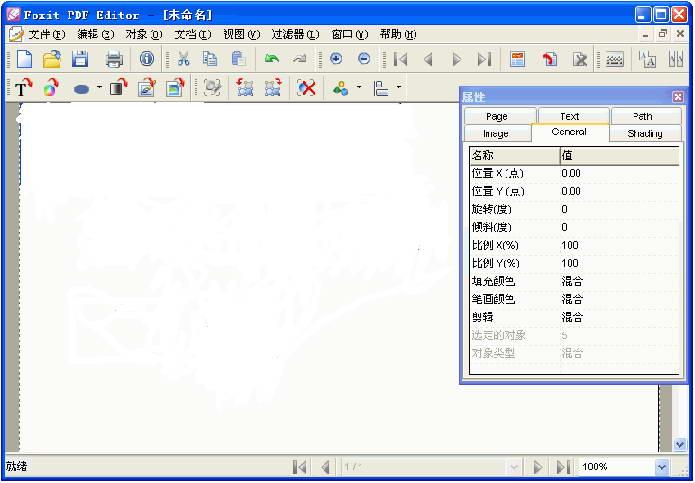This screenshot has height=483, width=695.
Task: Switch to the Text tab in properties panel
Action: (x=569, y=116)
